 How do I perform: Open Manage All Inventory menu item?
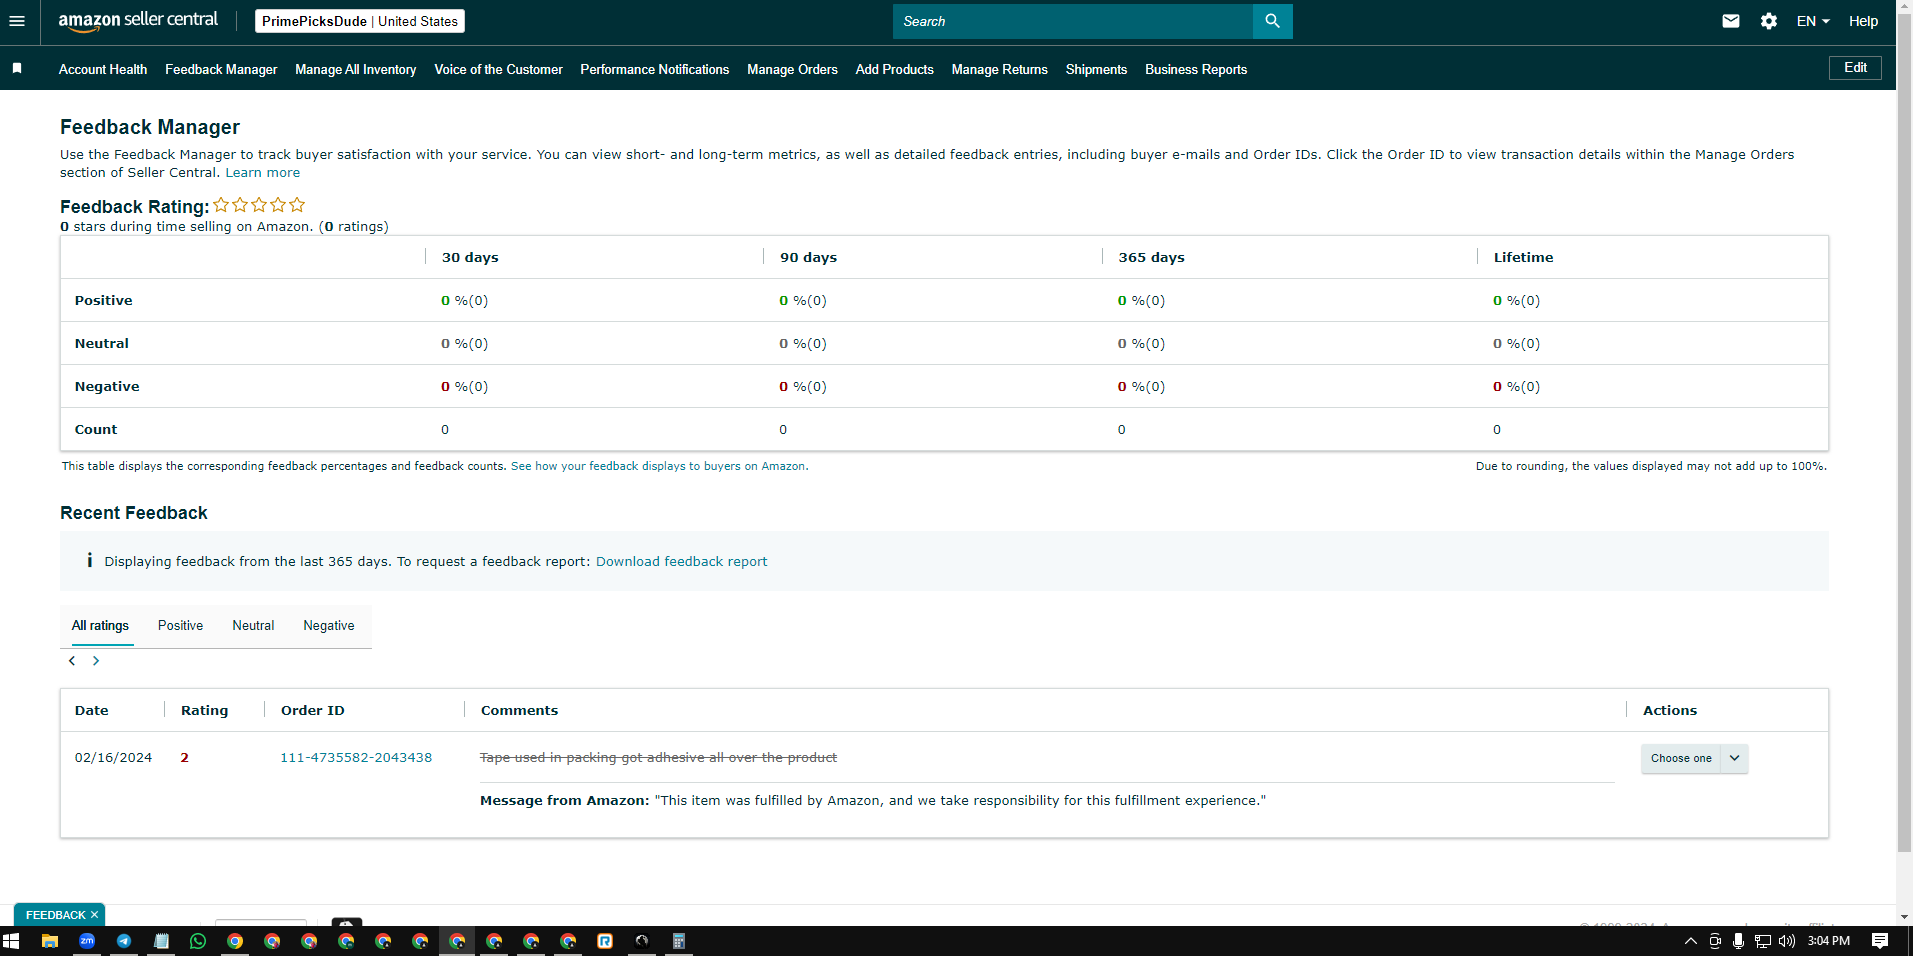click(356, 69)
